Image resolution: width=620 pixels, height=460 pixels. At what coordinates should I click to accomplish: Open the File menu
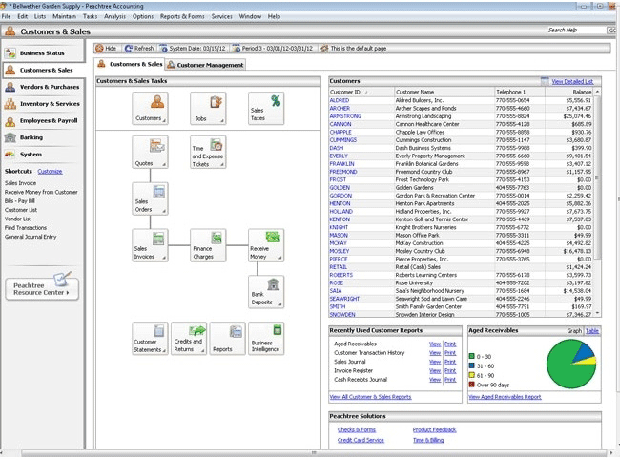(6, 16)
